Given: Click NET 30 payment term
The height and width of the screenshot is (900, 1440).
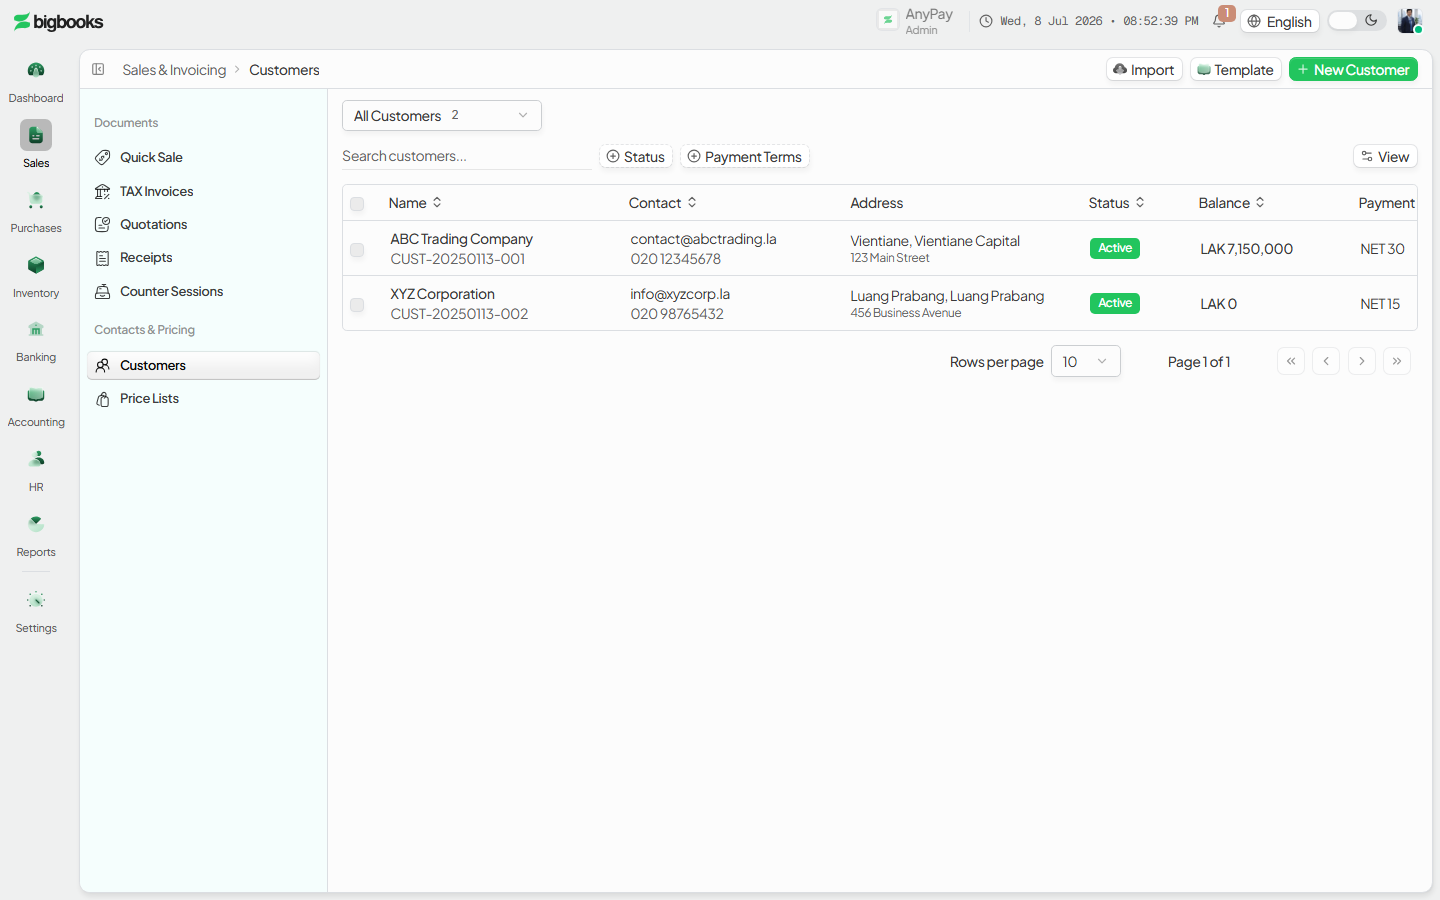Looking at the screenshot, I should 1382,249.
